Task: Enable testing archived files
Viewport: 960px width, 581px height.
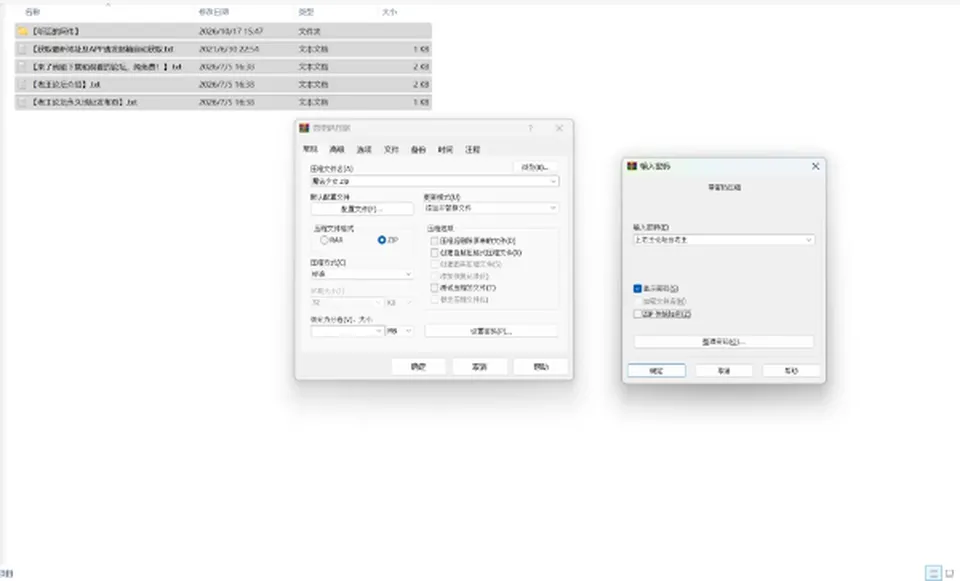Action: click(x=435, y=288)
